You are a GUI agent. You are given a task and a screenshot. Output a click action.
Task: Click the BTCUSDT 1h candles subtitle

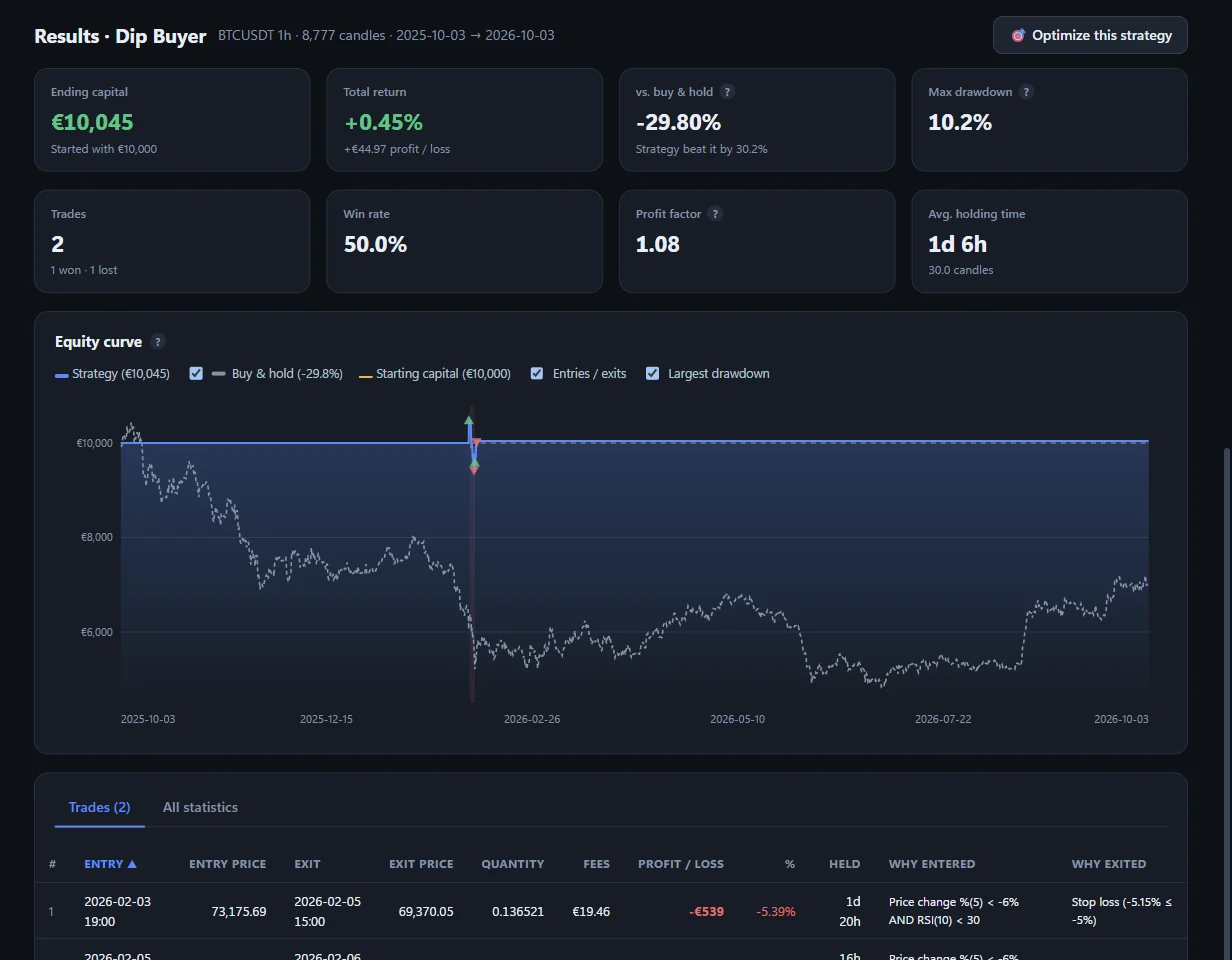coord(386,35)
